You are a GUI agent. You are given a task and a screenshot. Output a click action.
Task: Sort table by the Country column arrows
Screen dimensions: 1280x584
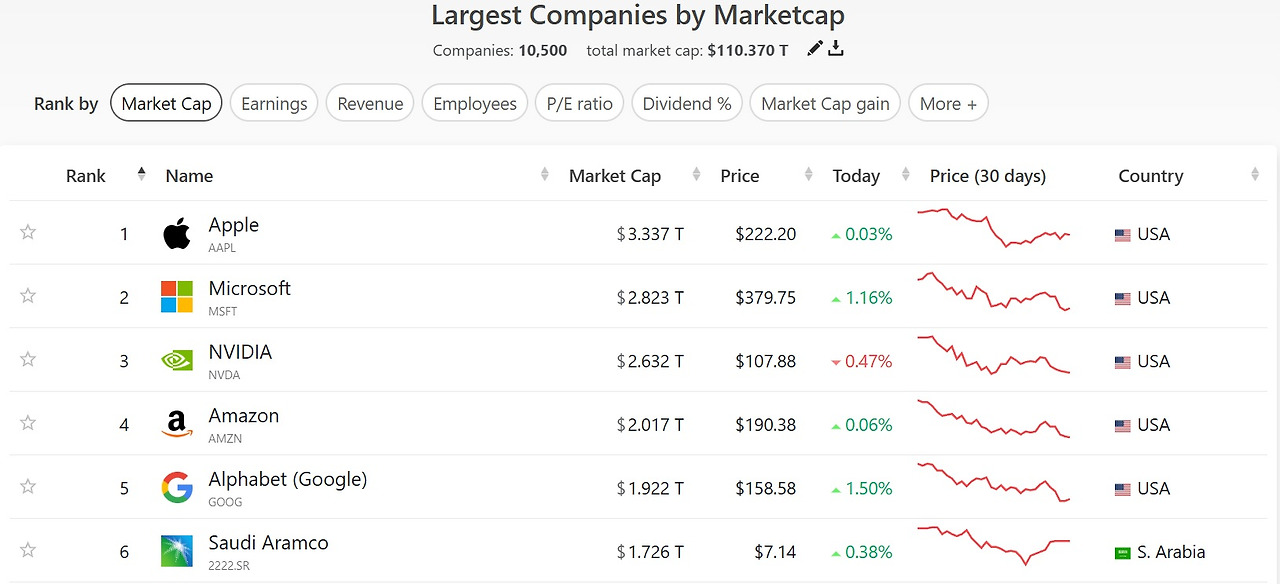point(1255,175)
